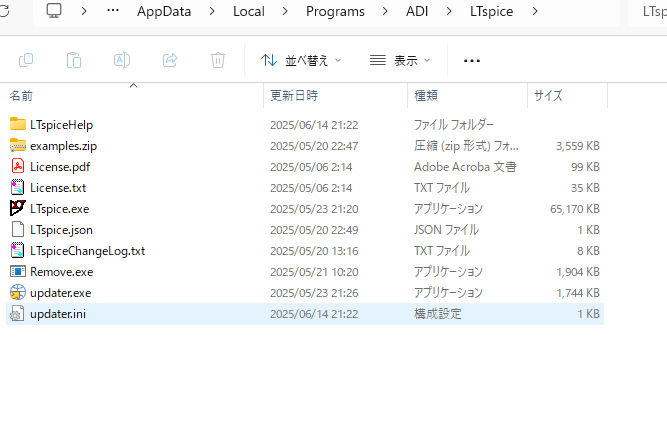The width and height of the screenshot is (667, 428).
Task: Expand the chevron after LTspice breadcrumb
Action: 539,11
